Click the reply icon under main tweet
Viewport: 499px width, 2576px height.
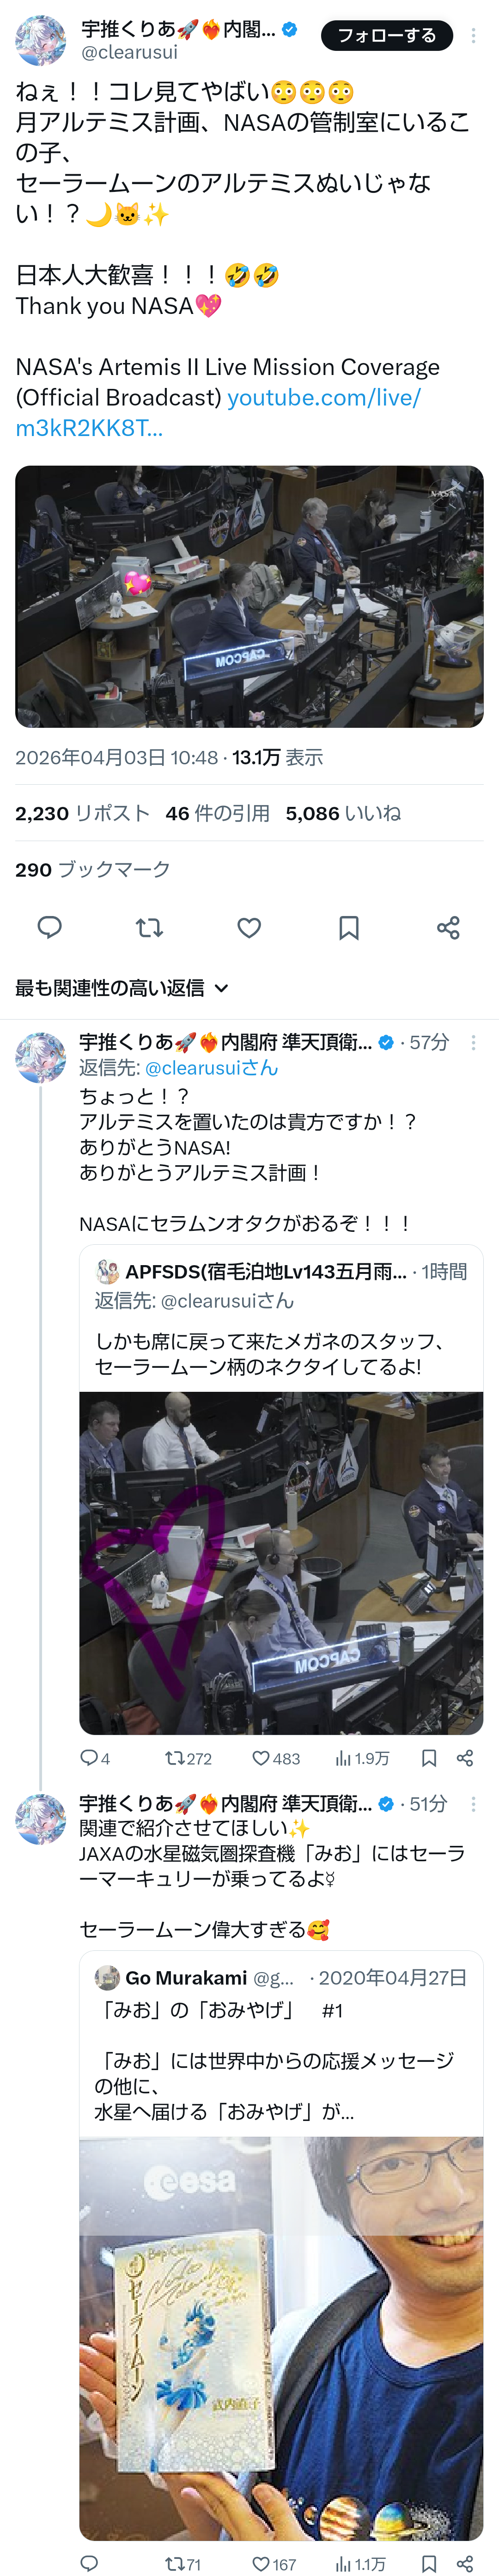pos(49,927)
